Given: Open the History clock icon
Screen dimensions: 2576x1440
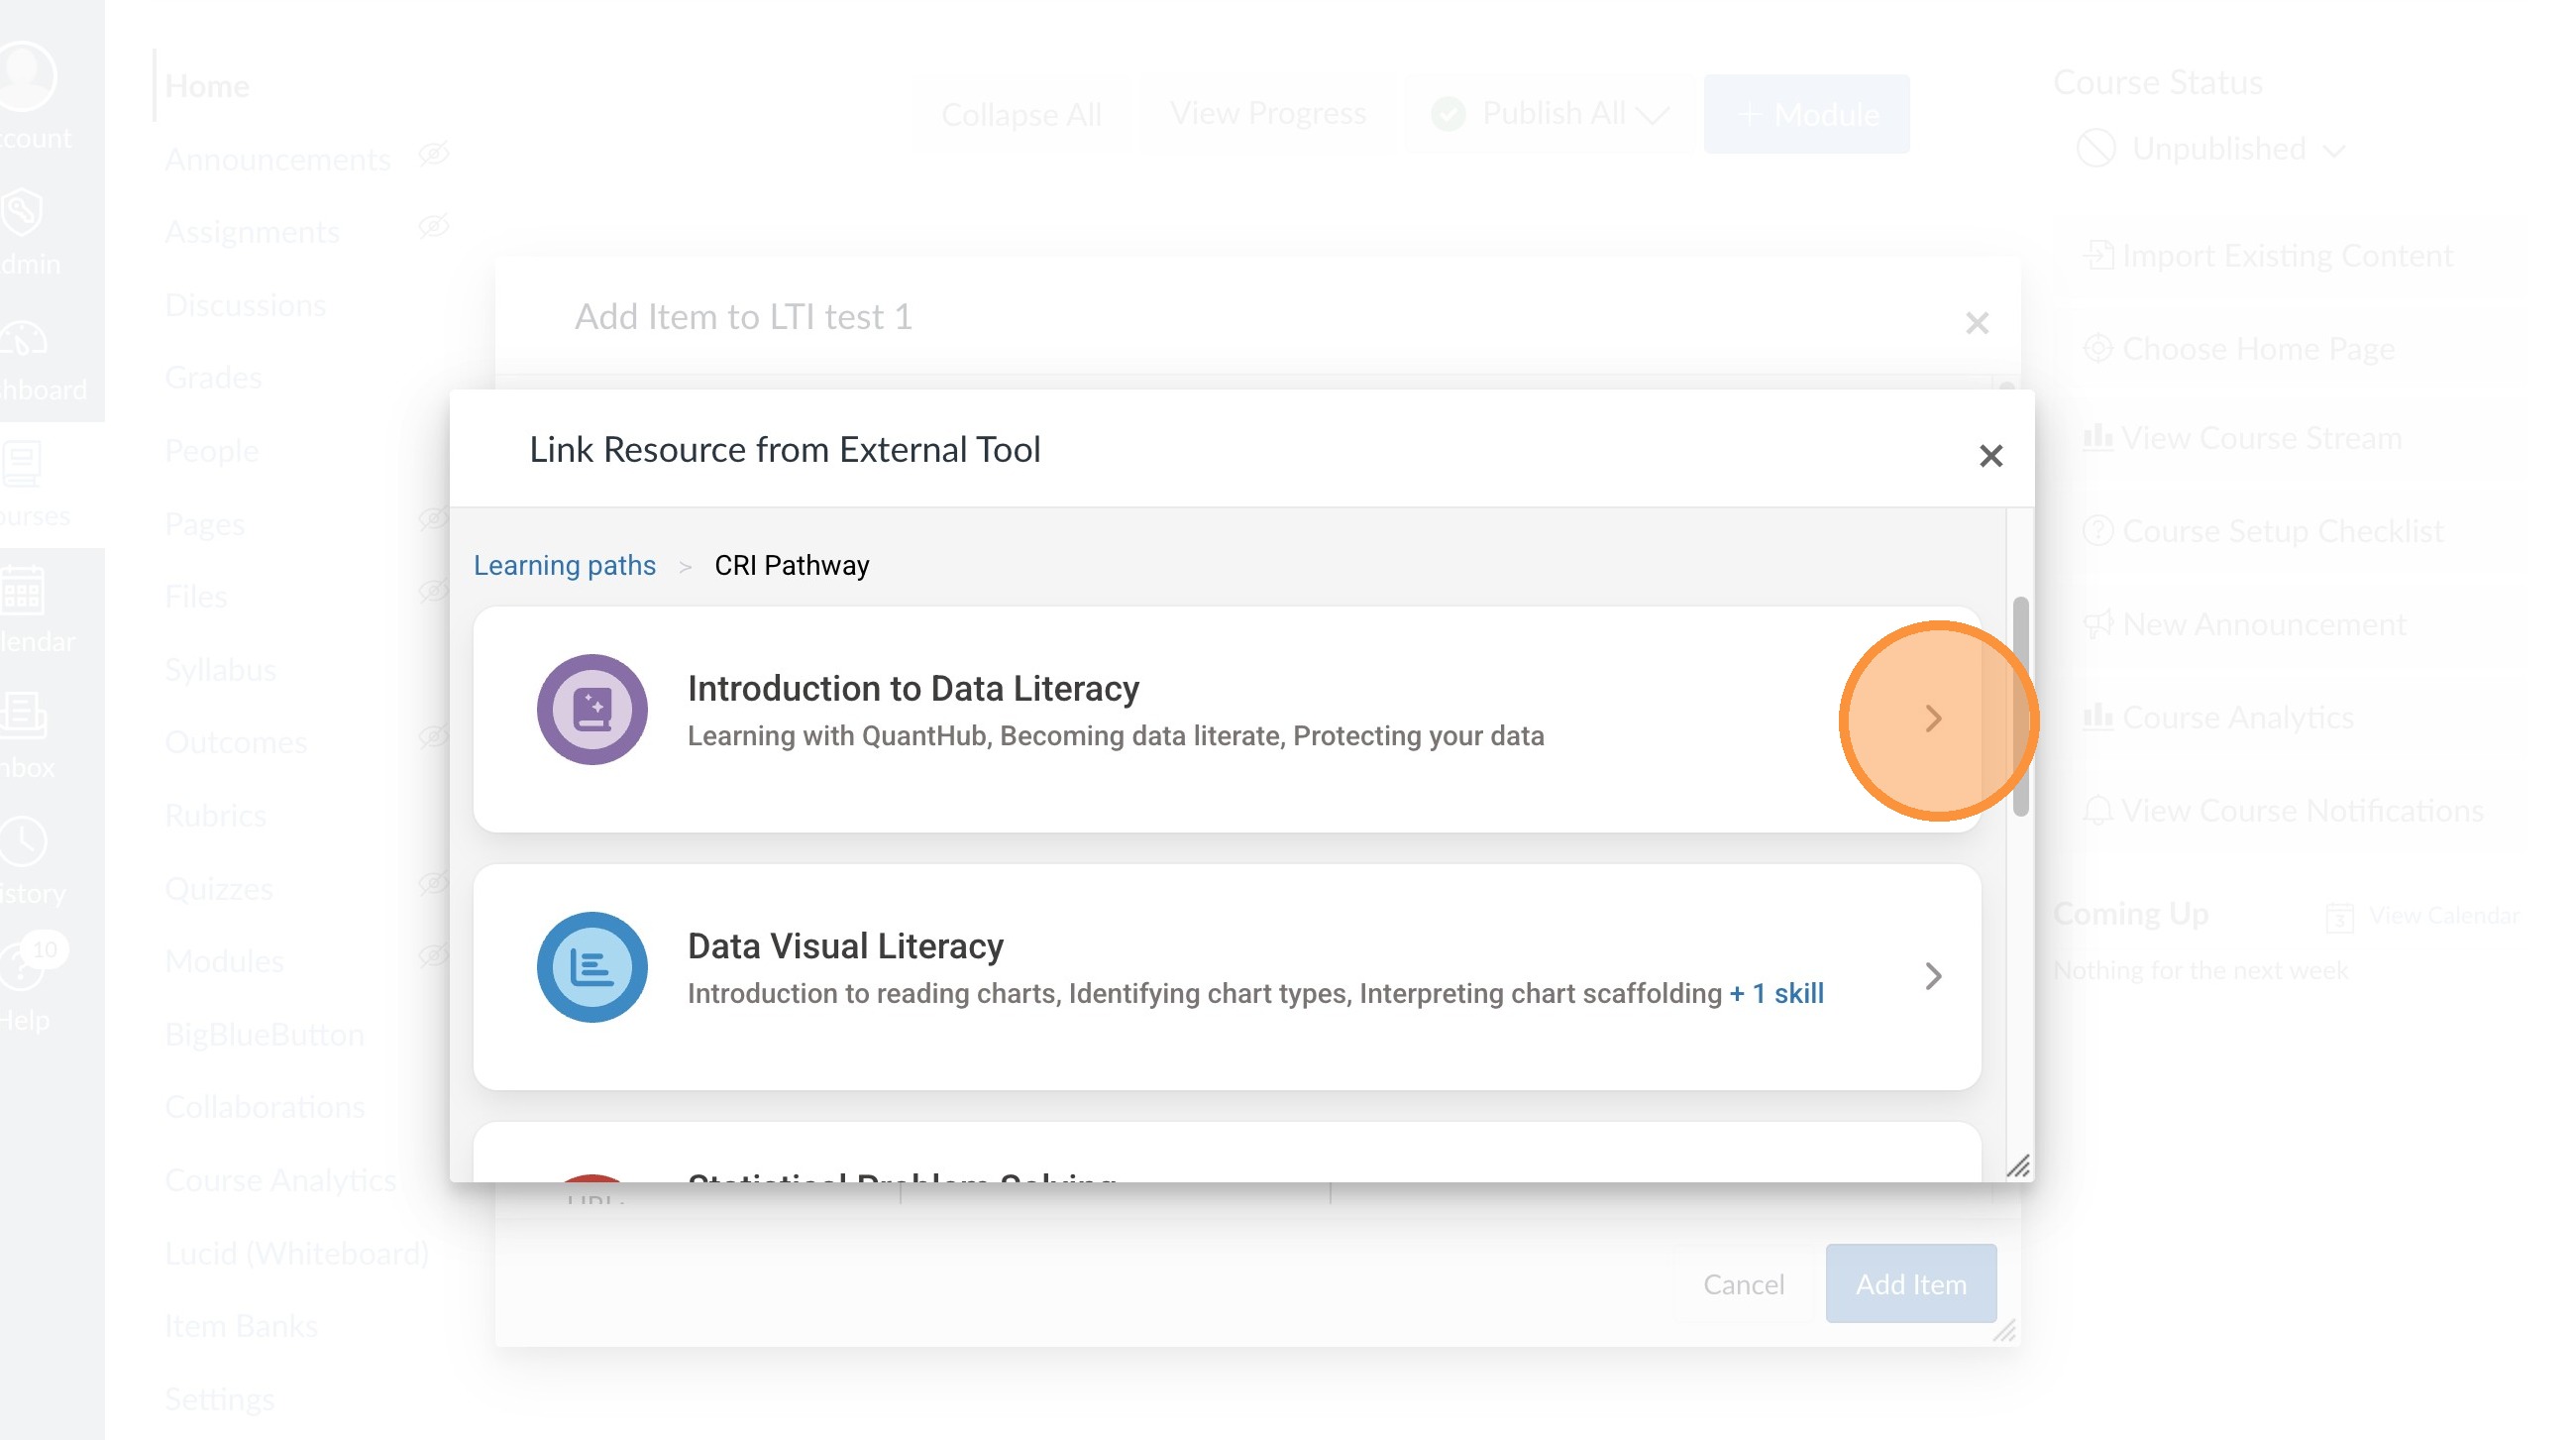Looking at the screenshot, I should (22, 842).
